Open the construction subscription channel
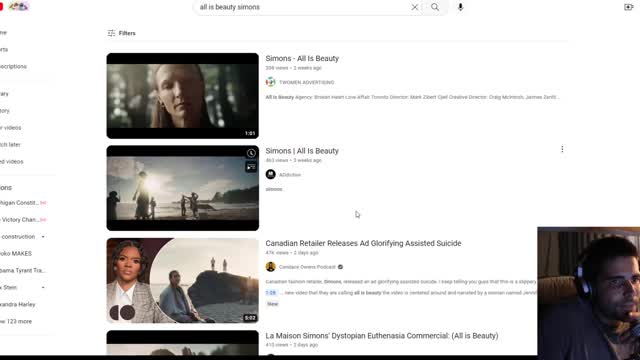Viewport: 640px width, 360px height. [17, 237]
